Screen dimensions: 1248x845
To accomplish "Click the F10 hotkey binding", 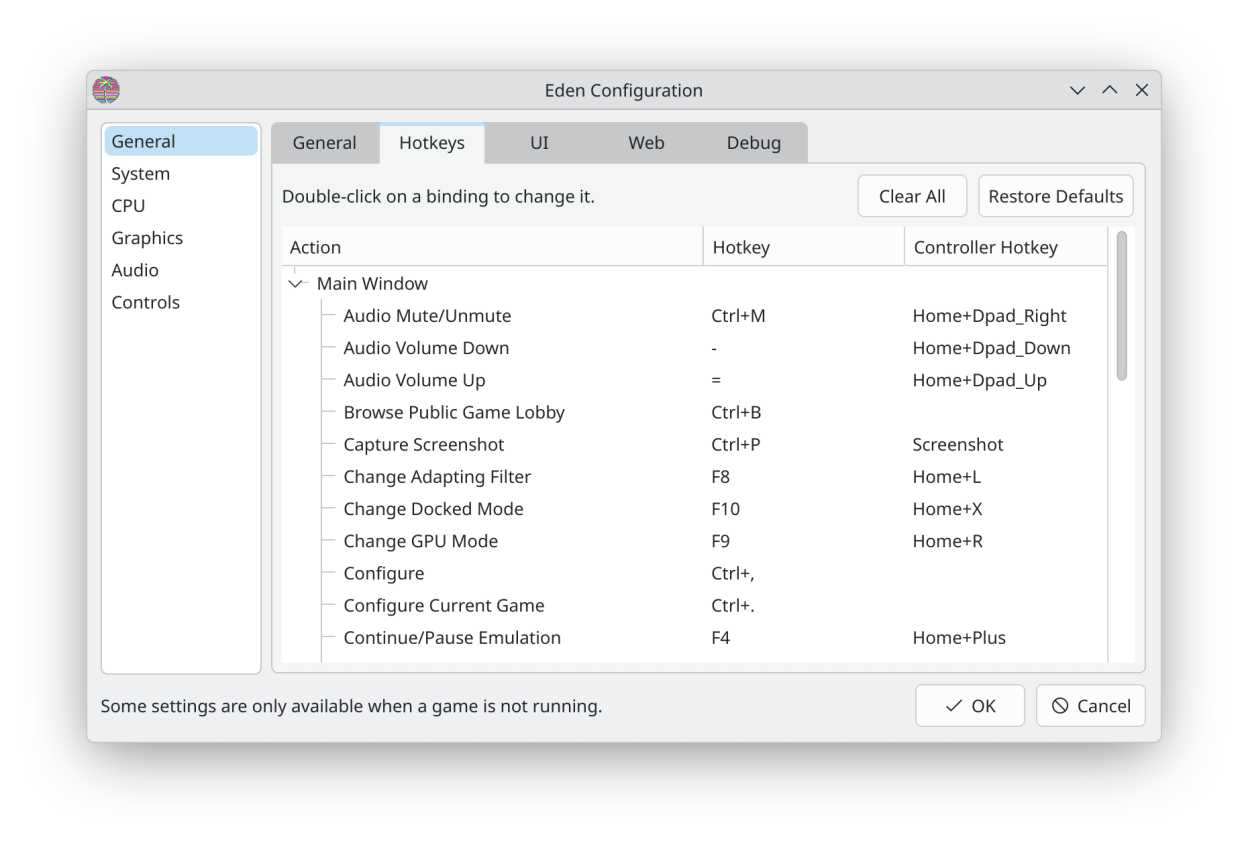I will [x=725, y=509].
